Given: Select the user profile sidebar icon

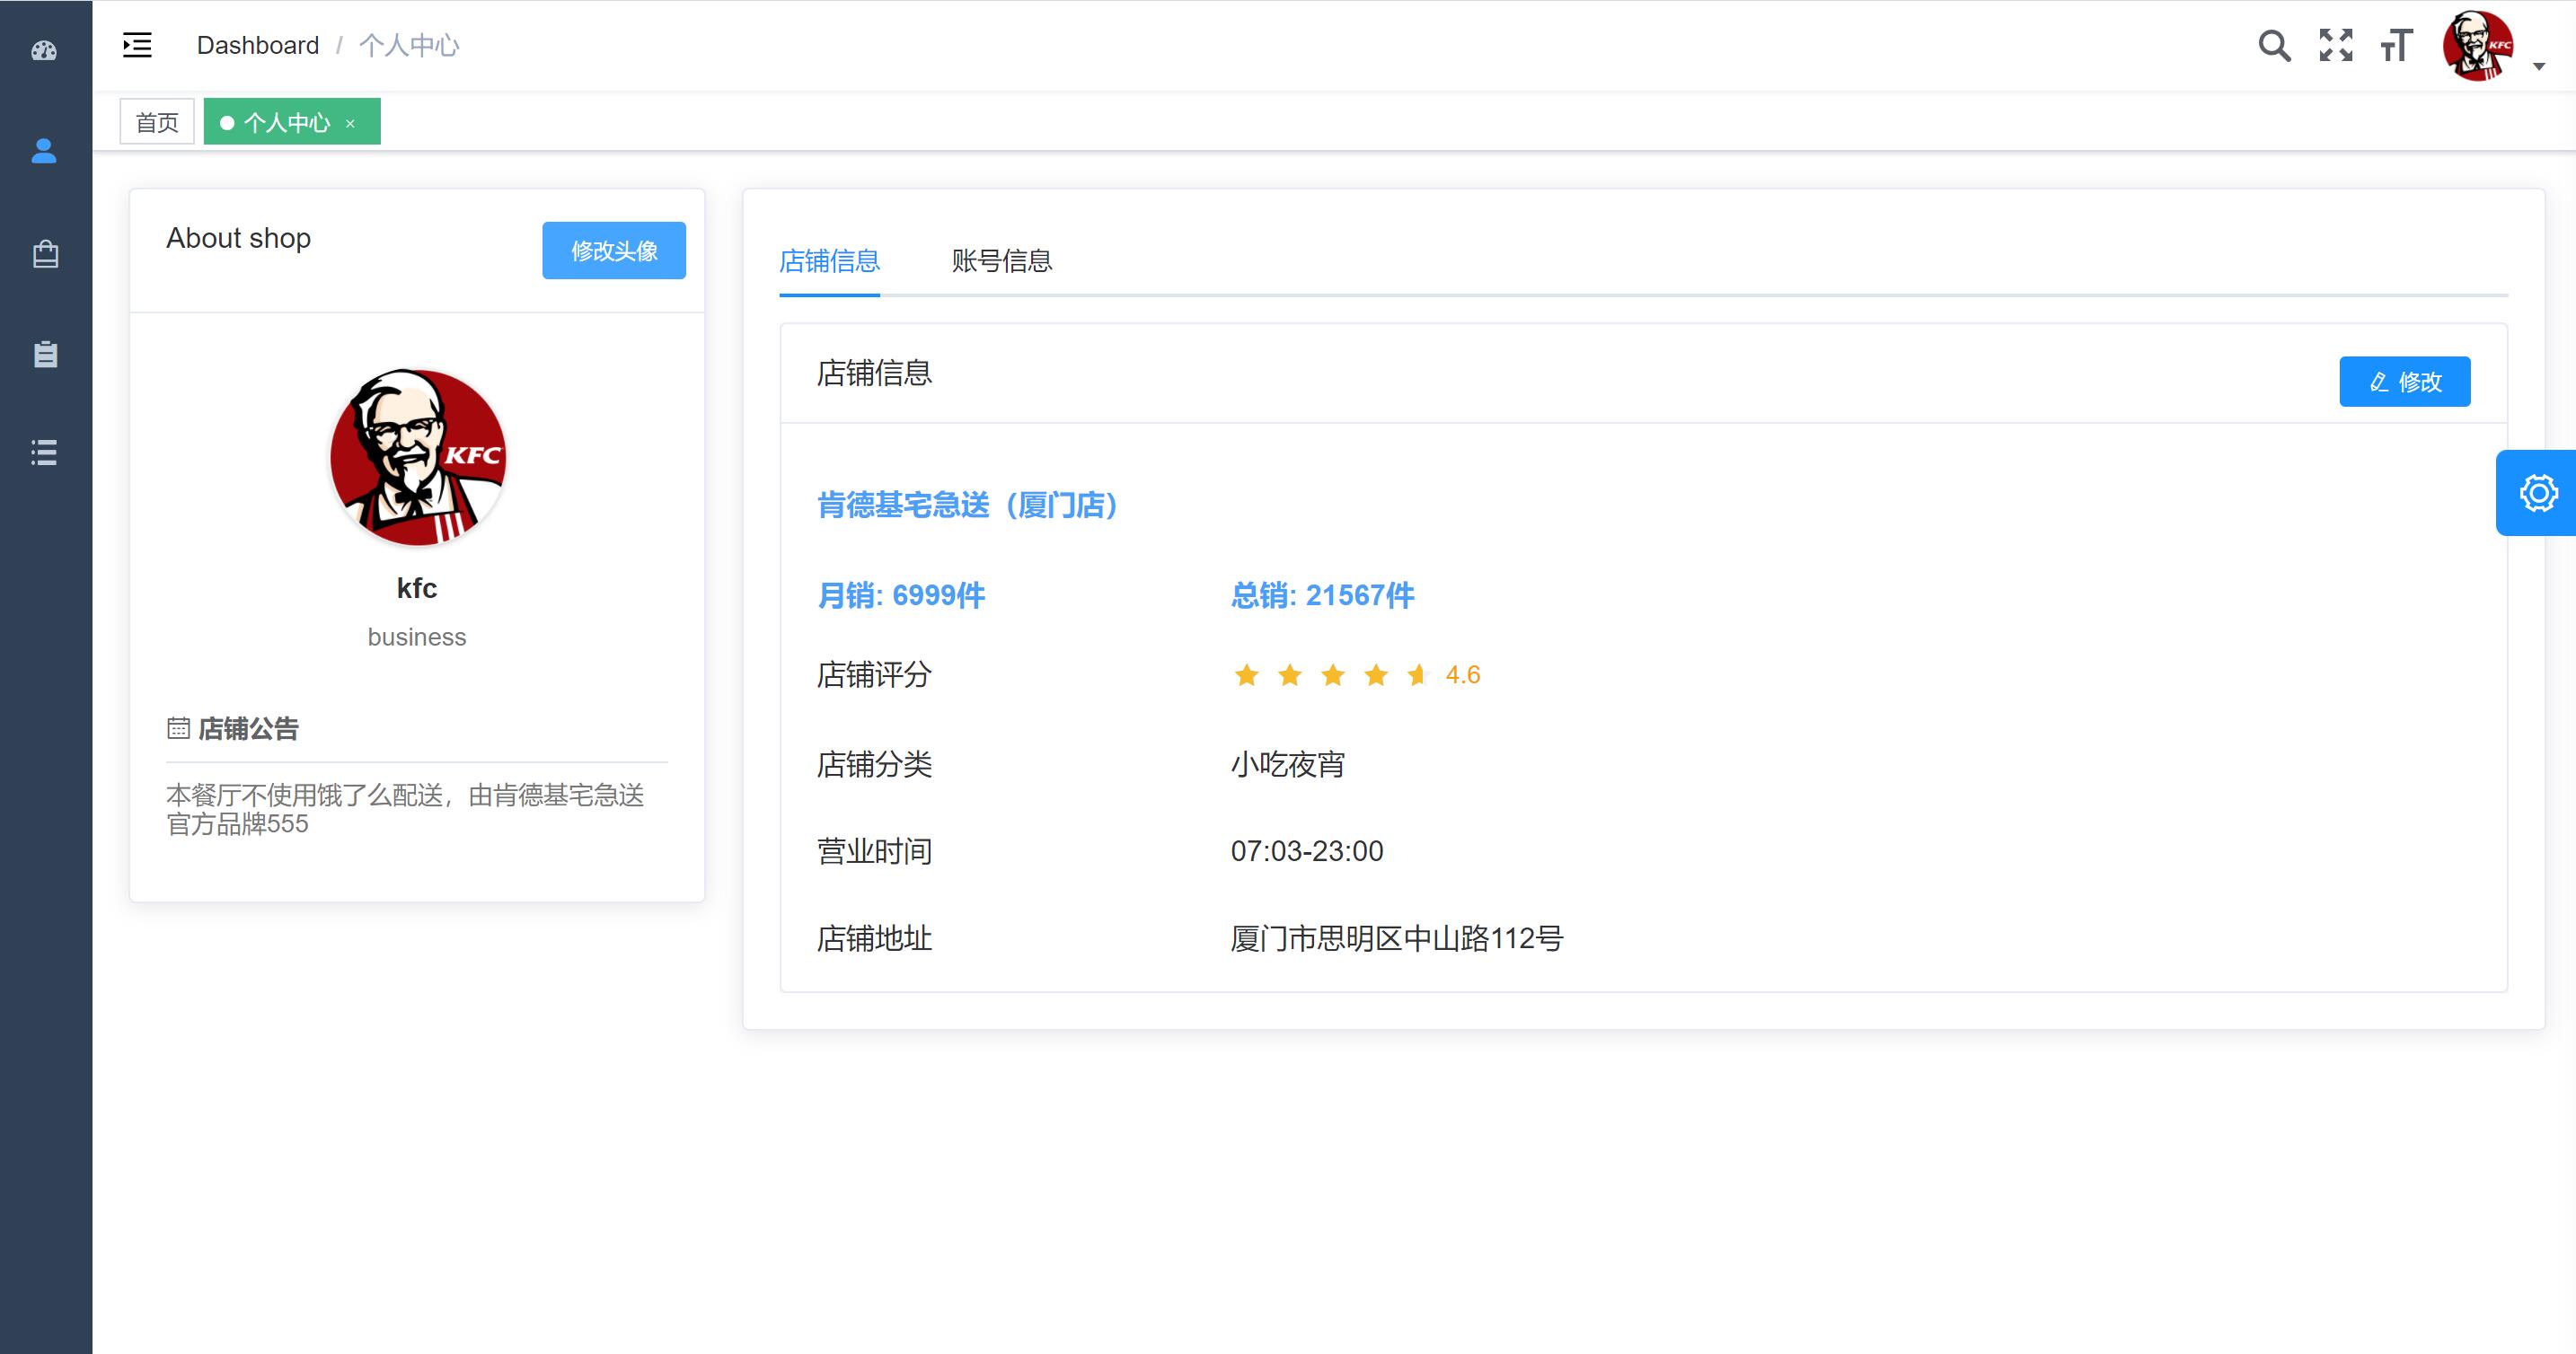Looking at the screenshot, I should pos(44,151).
